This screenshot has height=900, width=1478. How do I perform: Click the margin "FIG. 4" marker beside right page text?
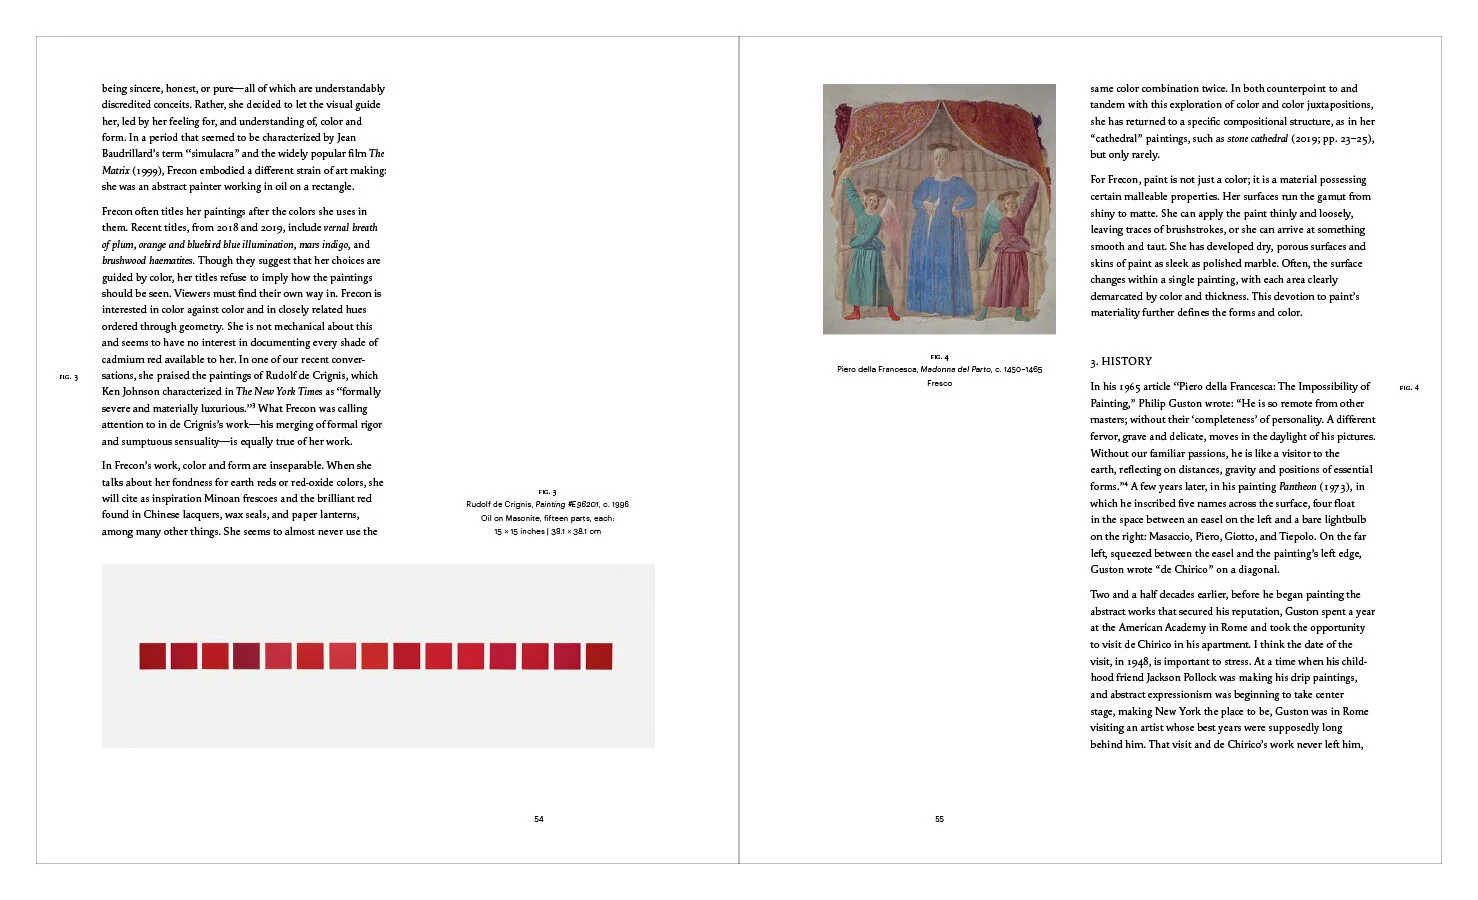point(1409,388)
